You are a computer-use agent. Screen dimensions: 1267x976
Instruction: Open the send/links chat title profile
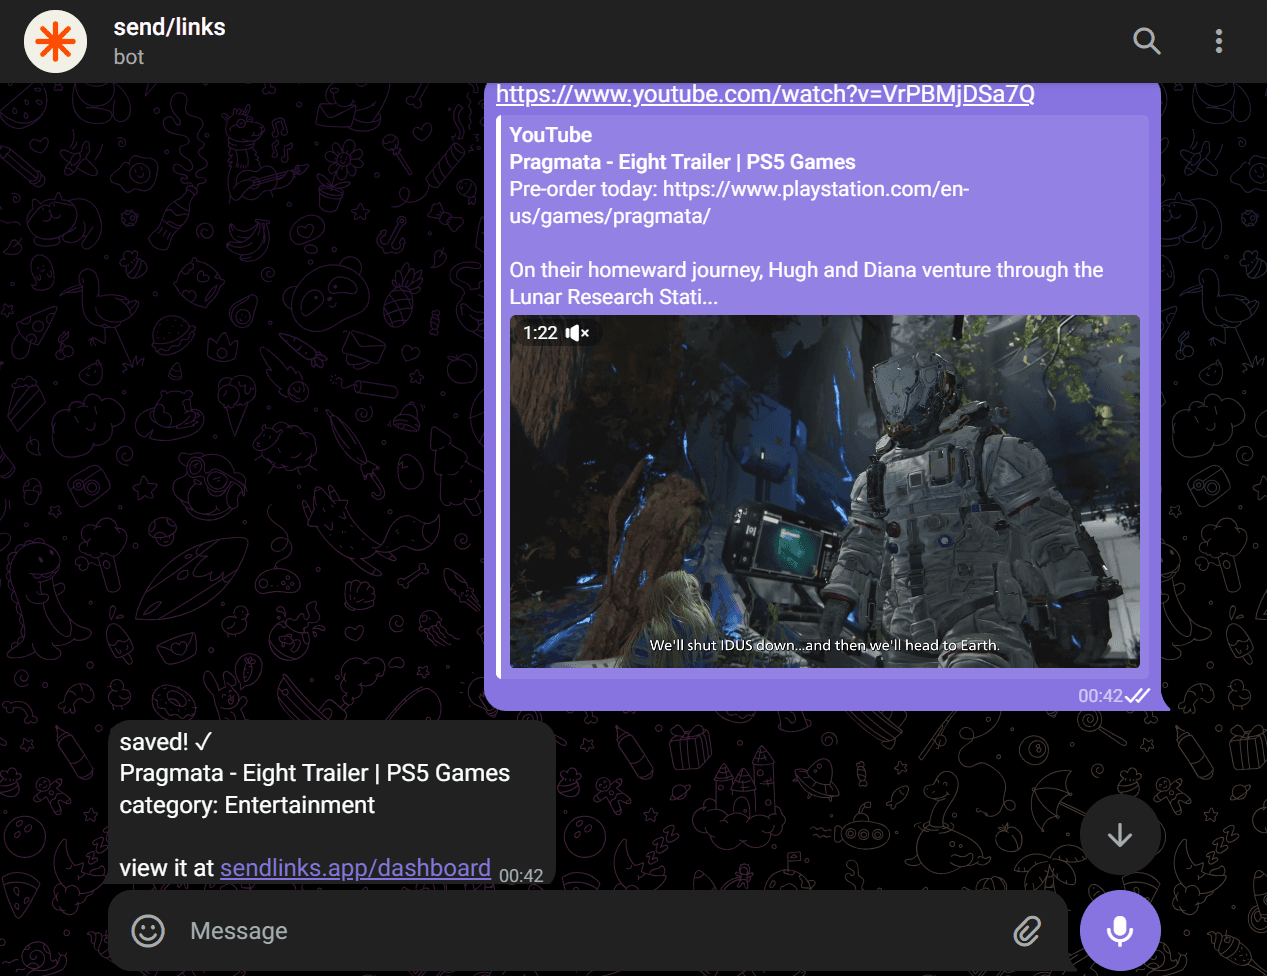(x=169, y=27)
